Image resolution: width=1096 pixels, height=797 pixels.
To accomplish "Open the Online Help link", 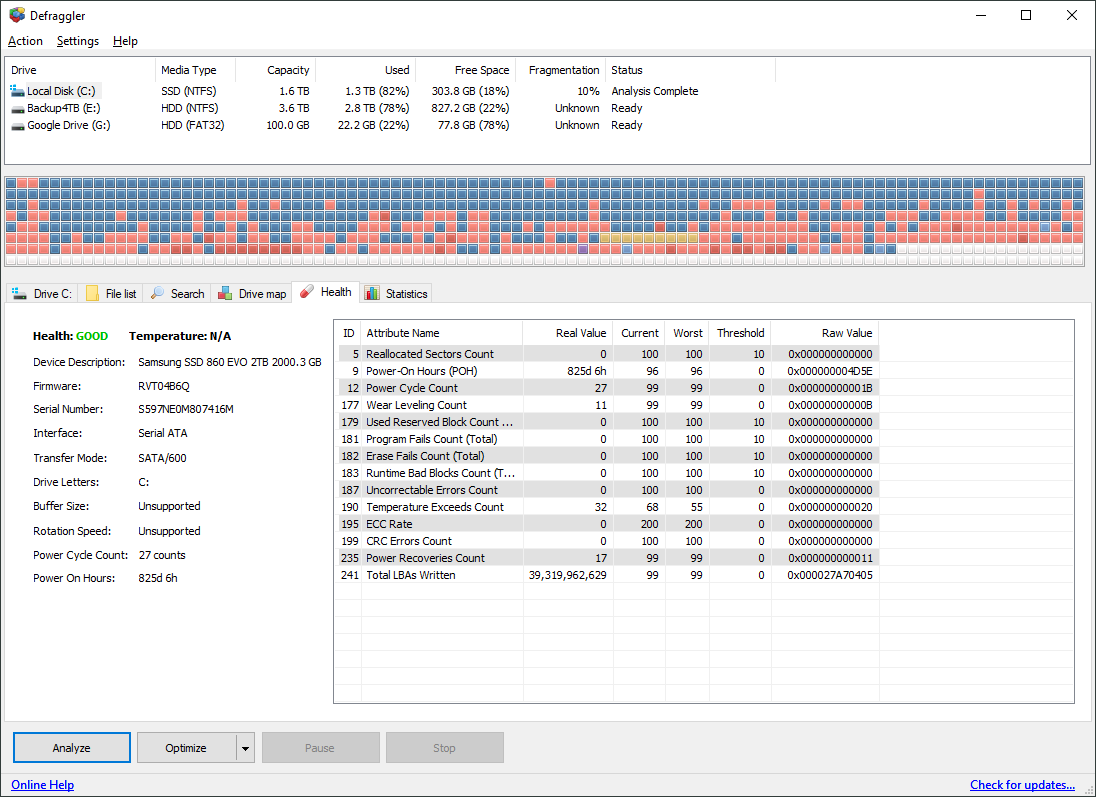I will pyautogui.click(x=43, y=784).
